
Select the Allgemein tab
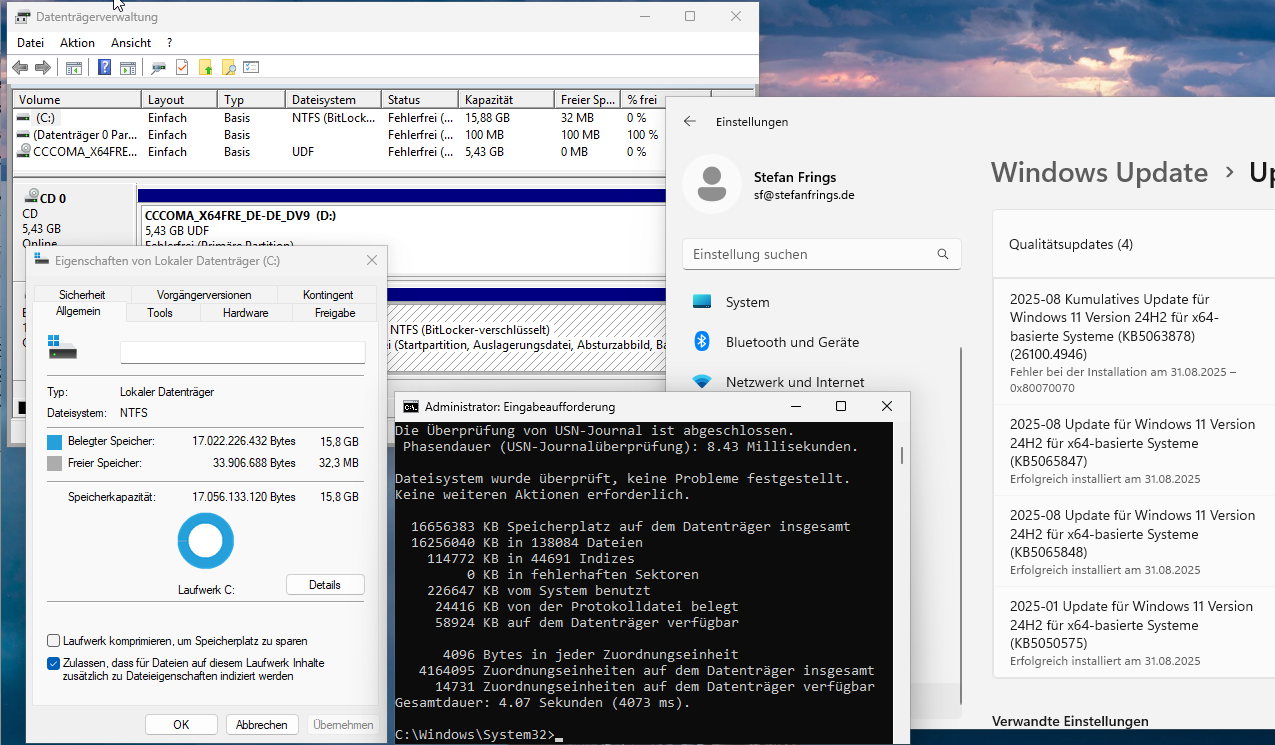pyautogui.click(x=79, y=312)
